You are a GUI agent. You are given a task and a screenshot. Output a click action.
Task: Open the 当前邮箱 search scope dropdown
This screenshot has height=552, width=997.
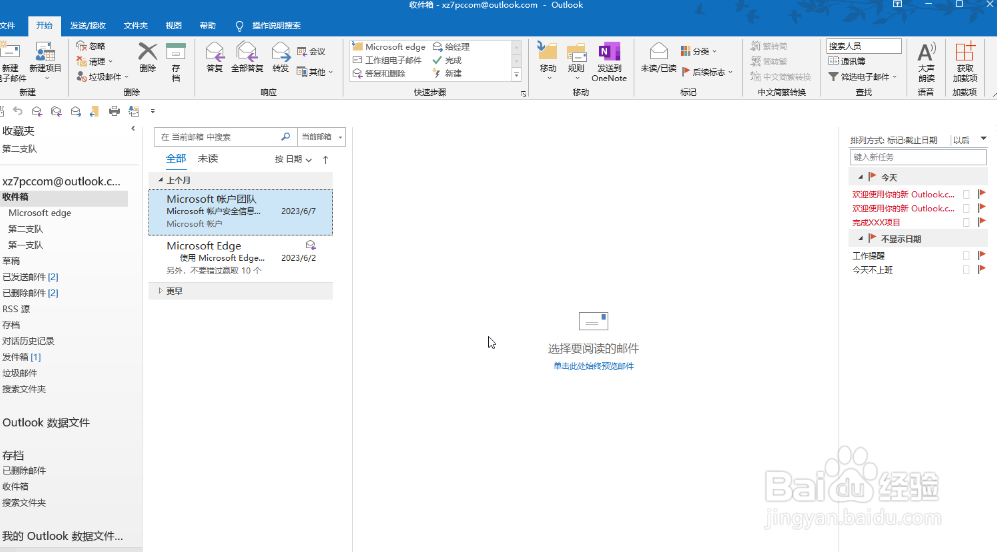(321, 137)
